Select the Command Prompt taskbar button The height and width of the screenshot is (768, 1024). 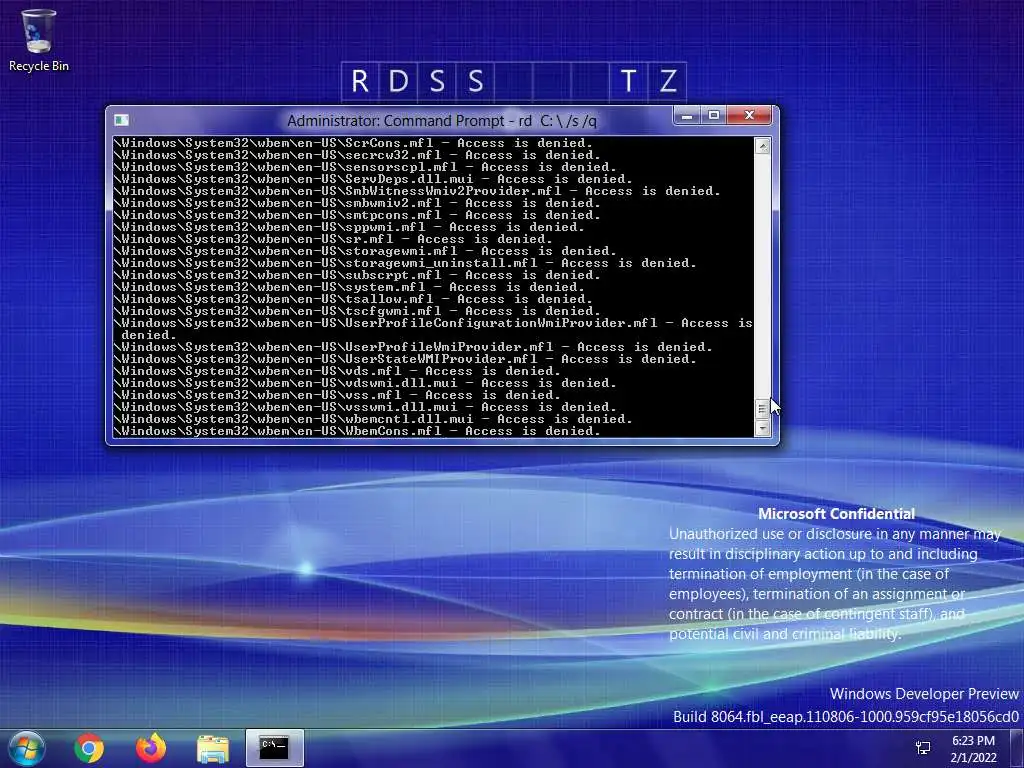[274, 748]
